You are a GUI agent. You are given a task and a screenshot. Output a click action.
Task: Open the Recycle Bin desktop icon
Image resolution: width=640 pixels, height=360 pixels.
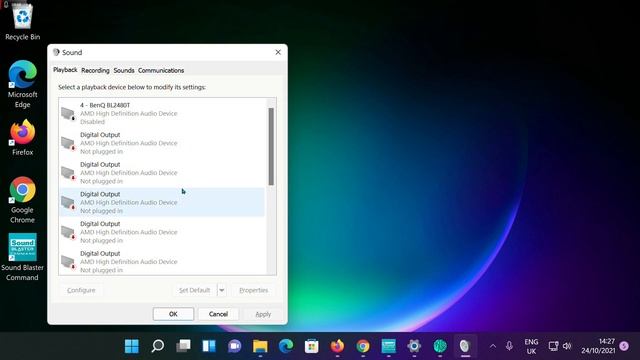click(x=22, y=20)
